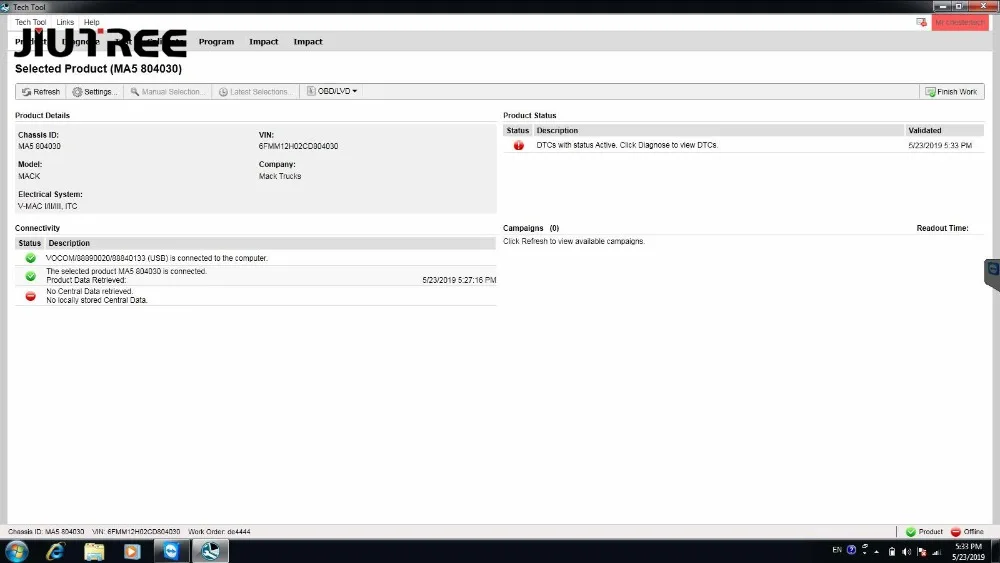Open the volume speaker icon in the tray
Screen dimensions: 1000x563
coord(906,552)
